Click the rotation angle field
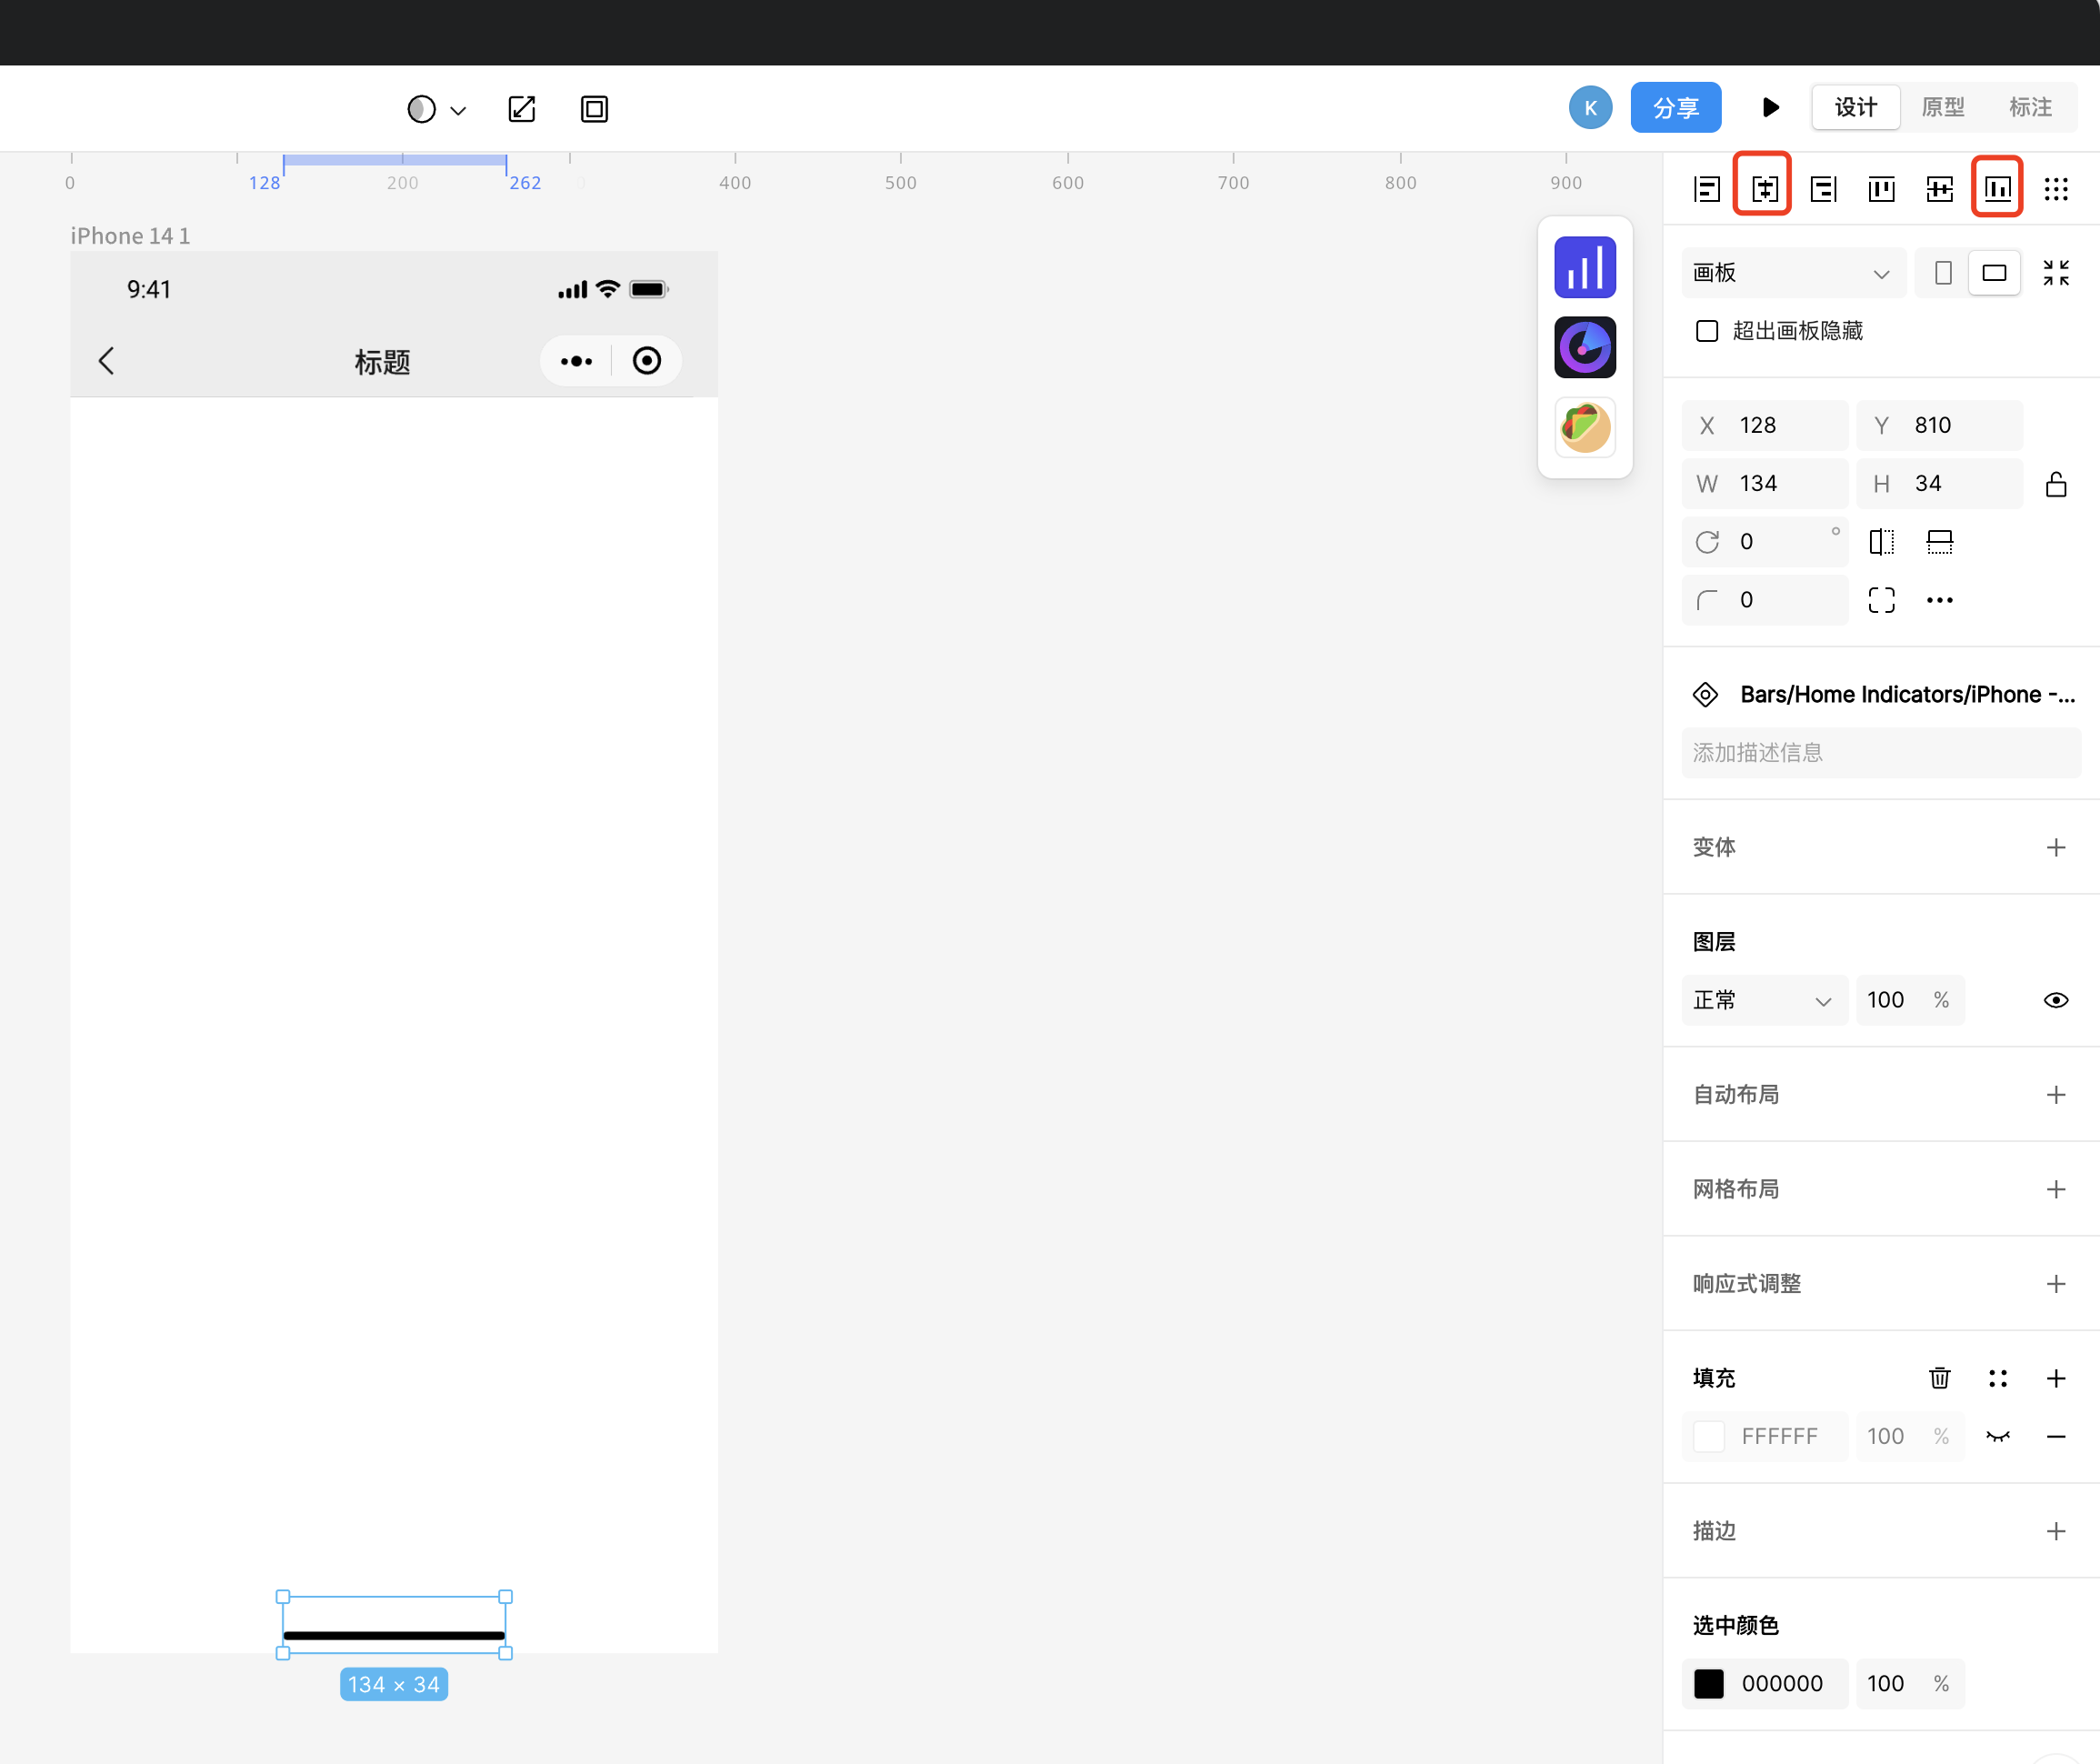The width and height of the screenshot is (2100, 1764). click(x=1764, y=542)
